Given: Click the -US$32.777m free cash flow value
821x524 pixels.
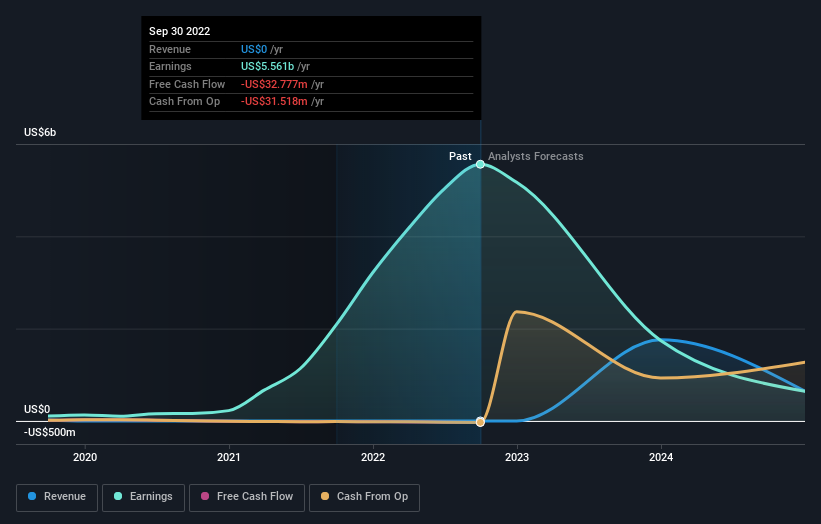Looking at the screenshot, I should point(274,84).
